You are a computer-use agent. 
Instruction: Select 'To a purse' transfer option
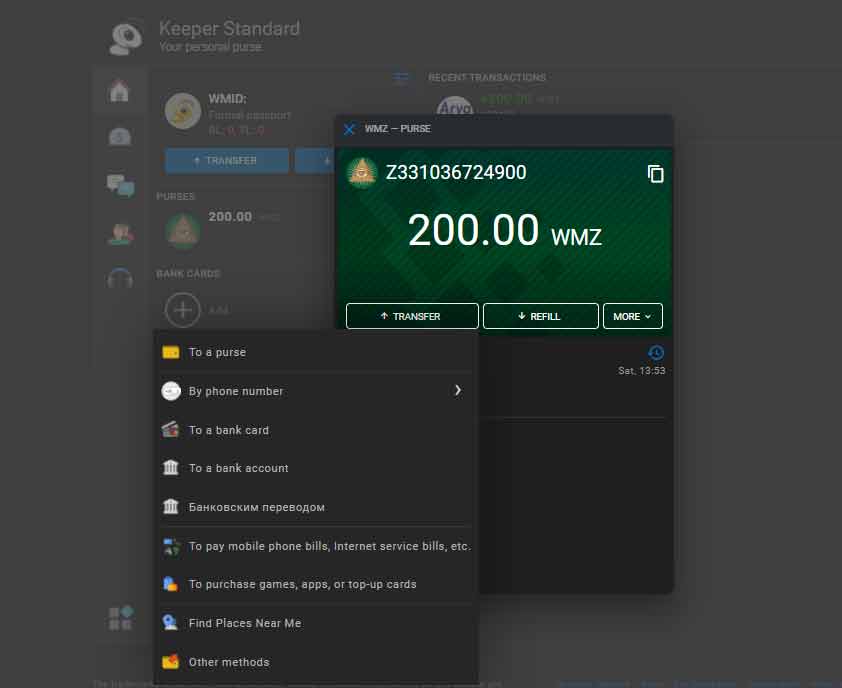coord(316,352)
